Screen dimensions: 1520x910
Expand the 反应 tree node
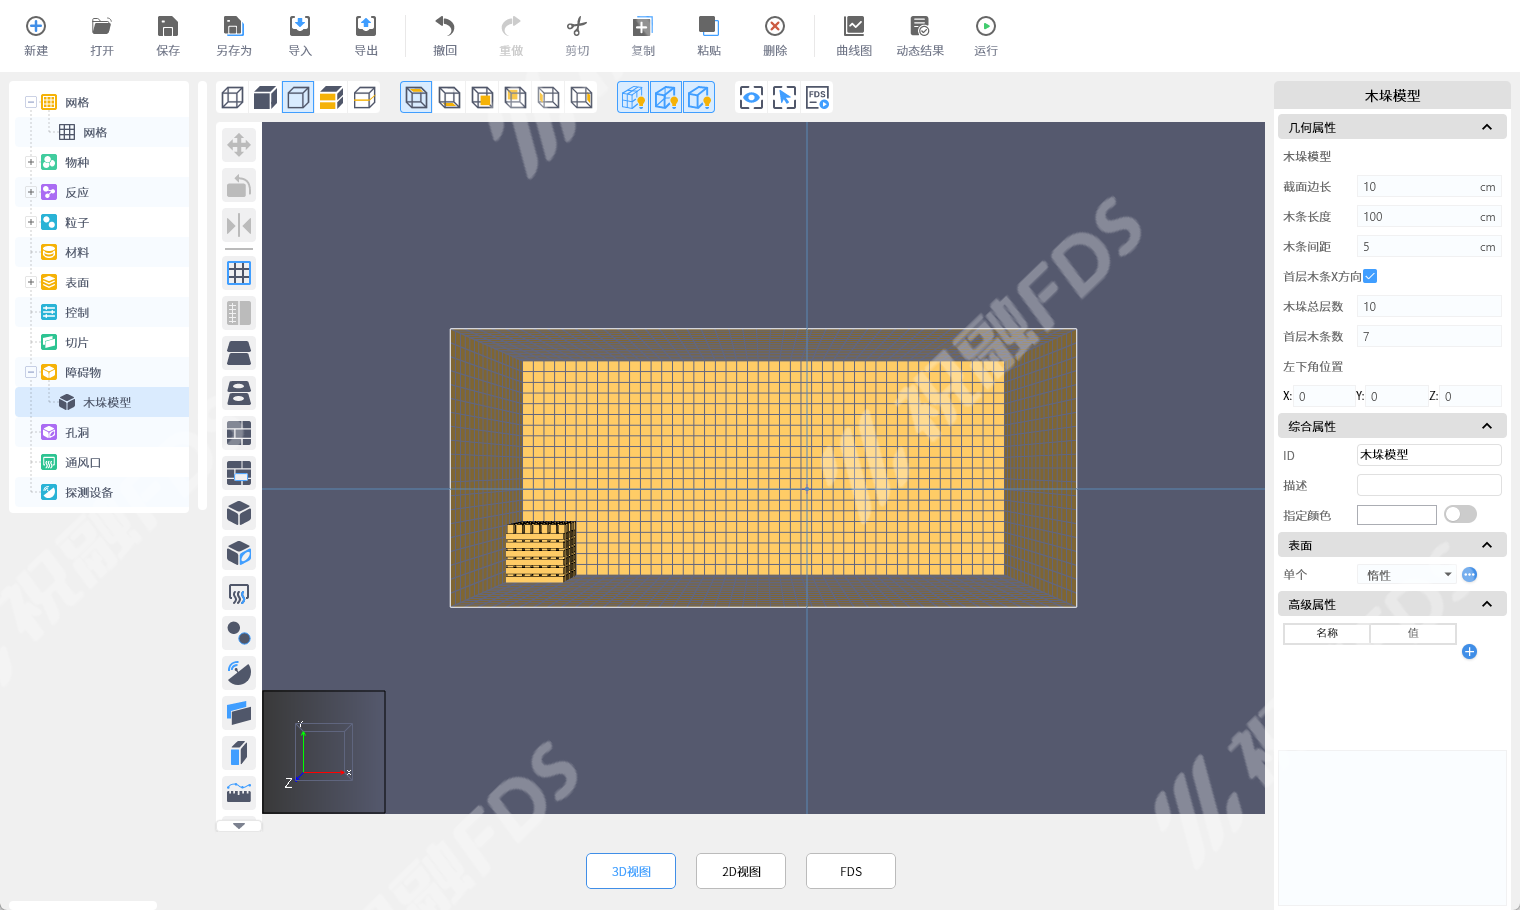(x=31, y=192)
